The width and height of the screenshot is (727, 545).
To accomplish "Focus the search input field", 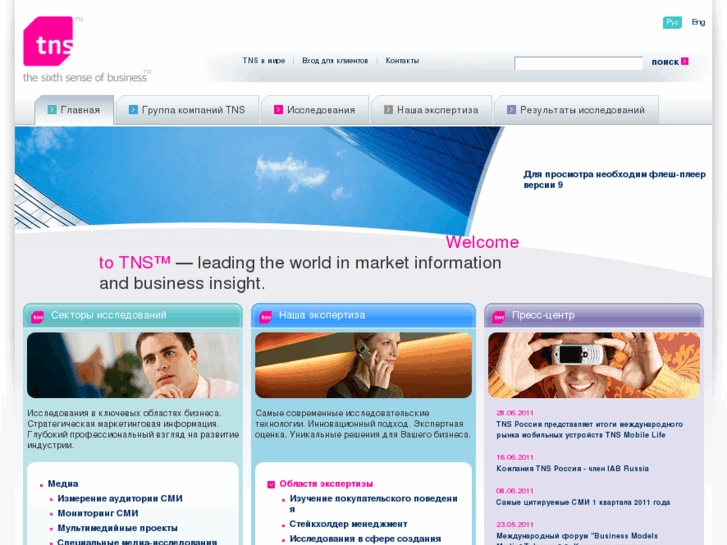I will [x=578, y=63].
